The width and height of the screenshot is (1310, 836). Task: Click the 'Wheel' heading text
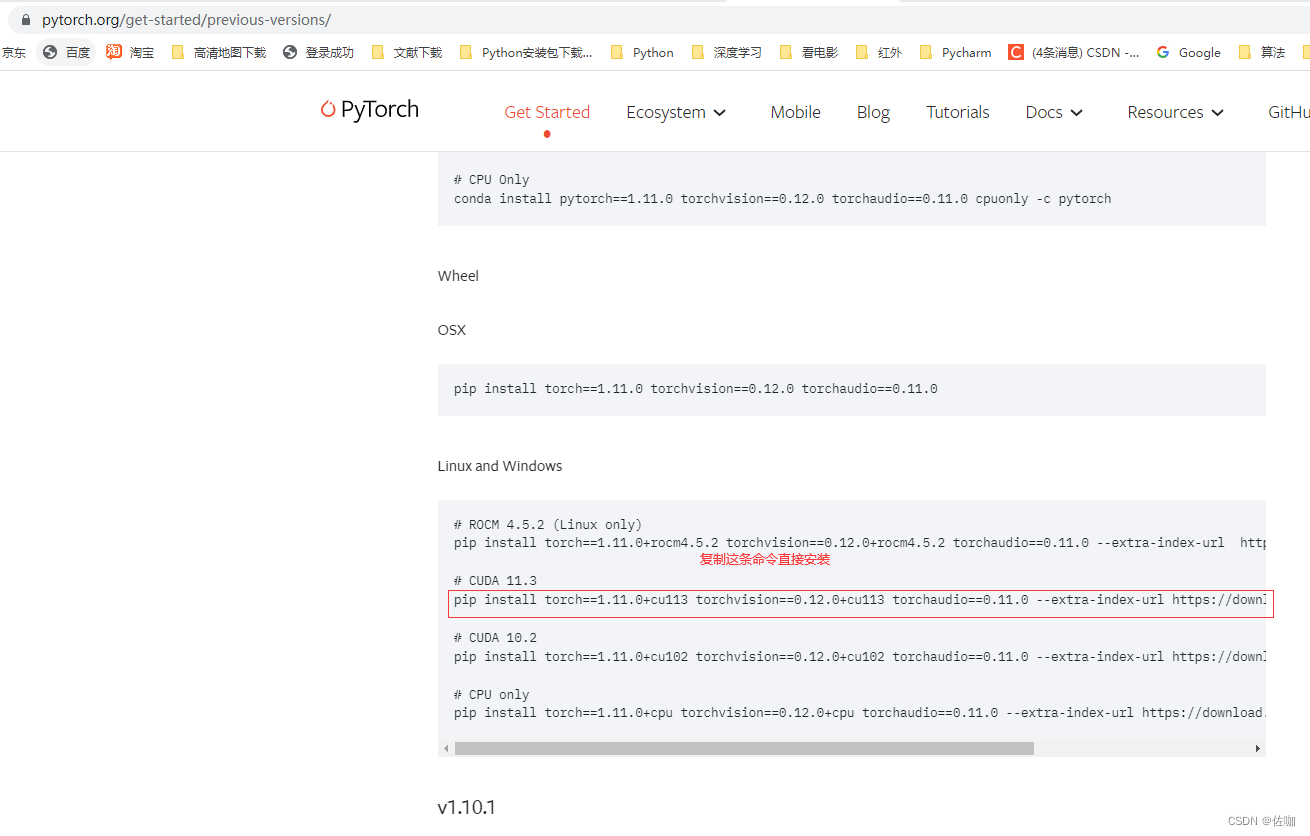coord(458,276)
